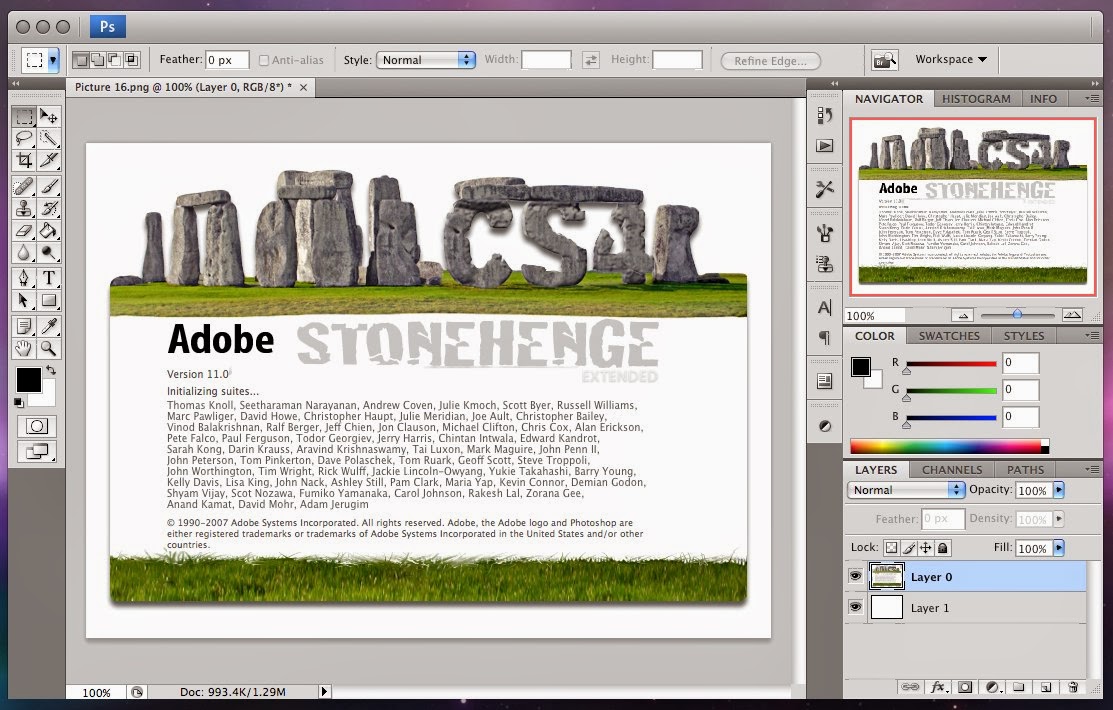Select the Clone Stamp tool
Image resolution: width=1113 pixels, height=710 pixels.
click(x=25, y=209)
